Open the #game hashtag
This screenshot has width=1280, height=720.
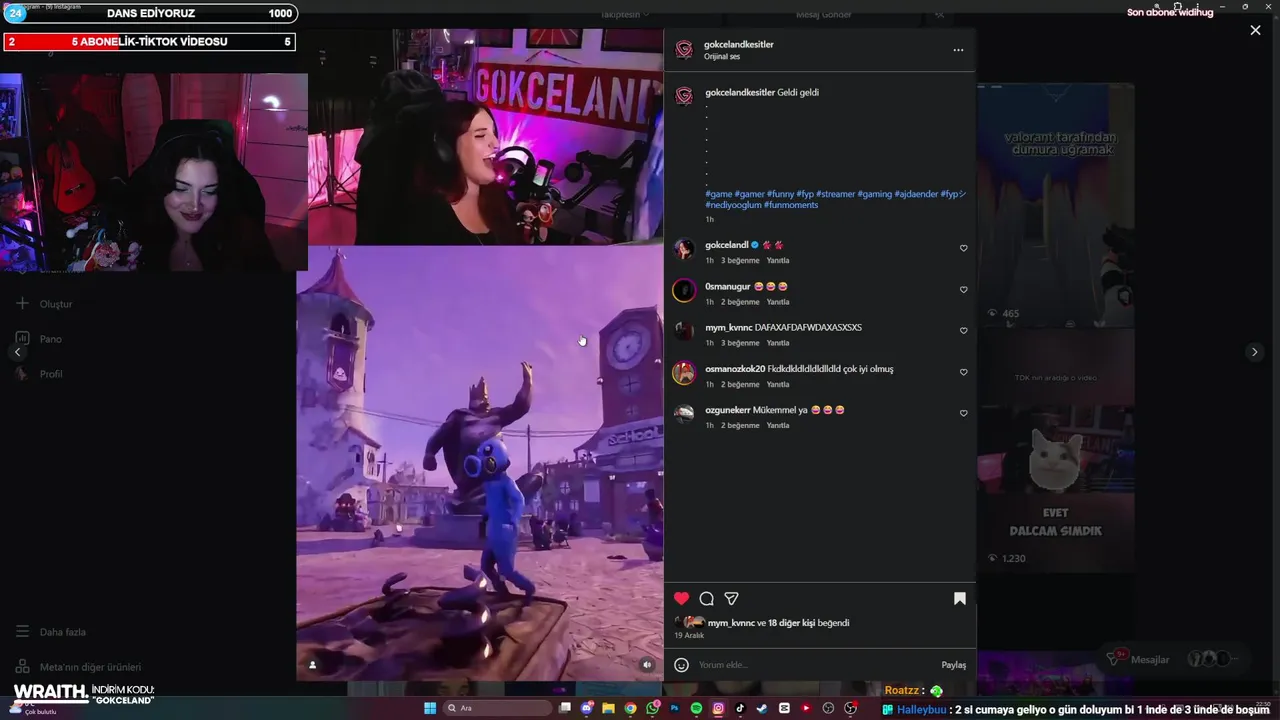coord(718,194)
